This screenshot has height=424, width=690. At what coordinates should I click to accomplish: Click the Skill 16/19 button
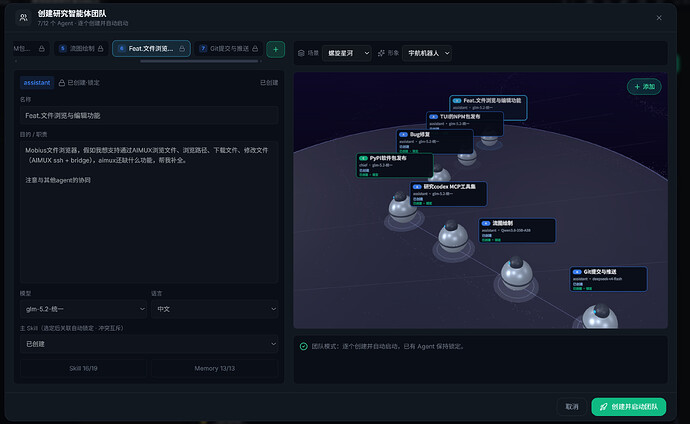pyautogui.click(x=83, y=368)
